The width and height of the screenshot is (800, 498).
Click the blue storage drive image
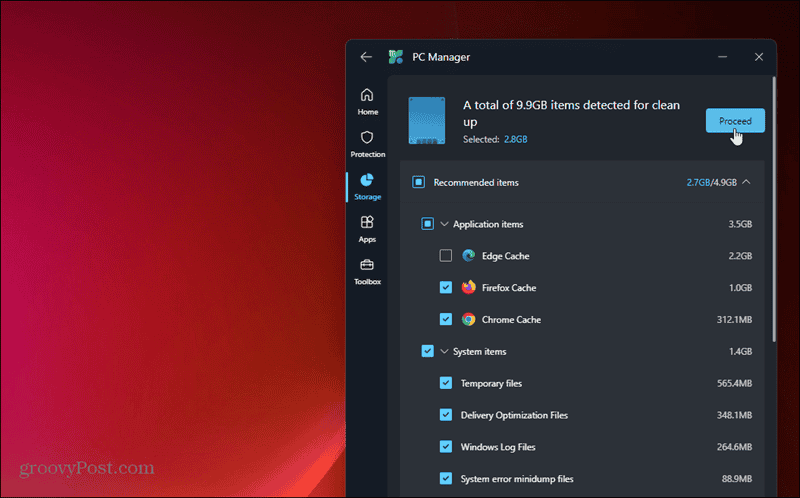tap(427, 121)
